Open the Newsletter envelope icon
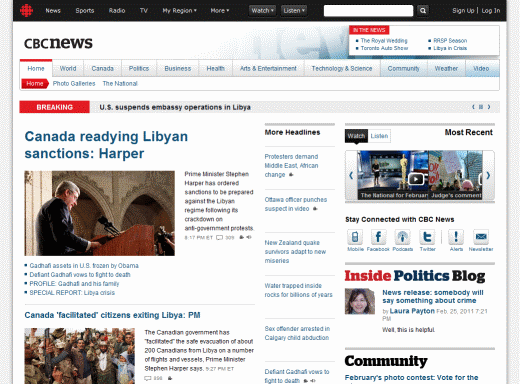The width and height of the screenshot is (520, 384). (481, 237)
